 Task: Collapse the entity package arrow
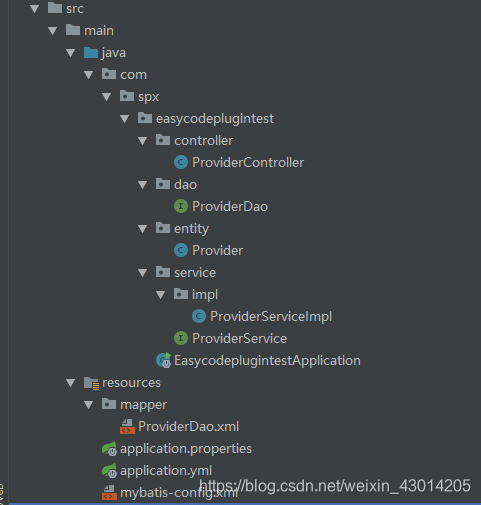pyautogui.click(x=143, y=229)
